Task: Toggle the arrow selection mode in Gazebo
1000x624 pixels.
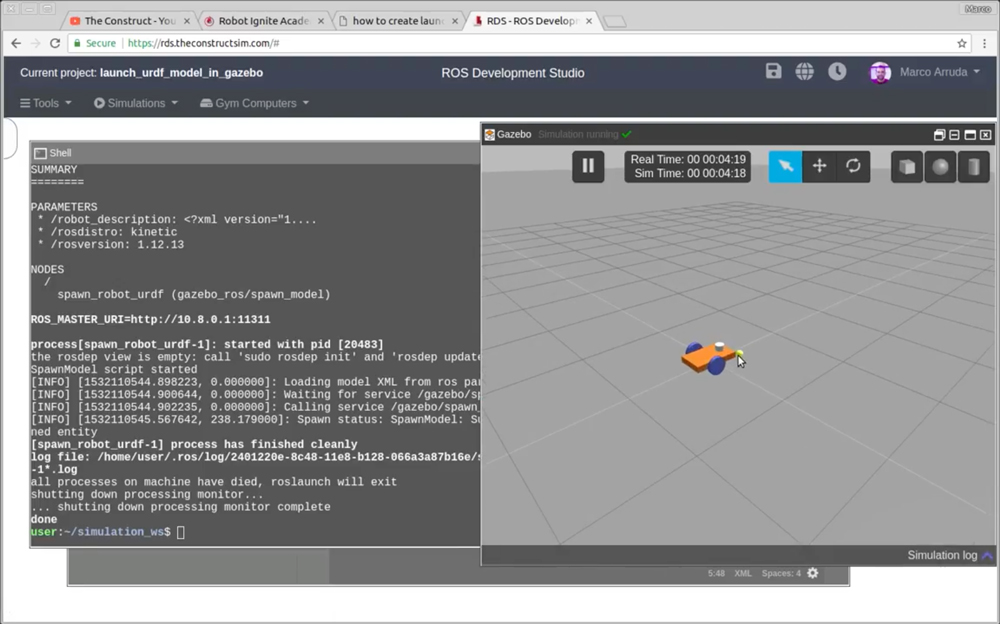Action: pos(785,166)
